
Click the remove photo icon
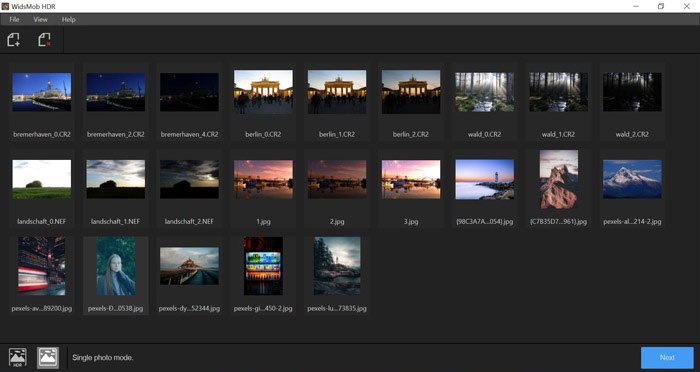point(44,40)
